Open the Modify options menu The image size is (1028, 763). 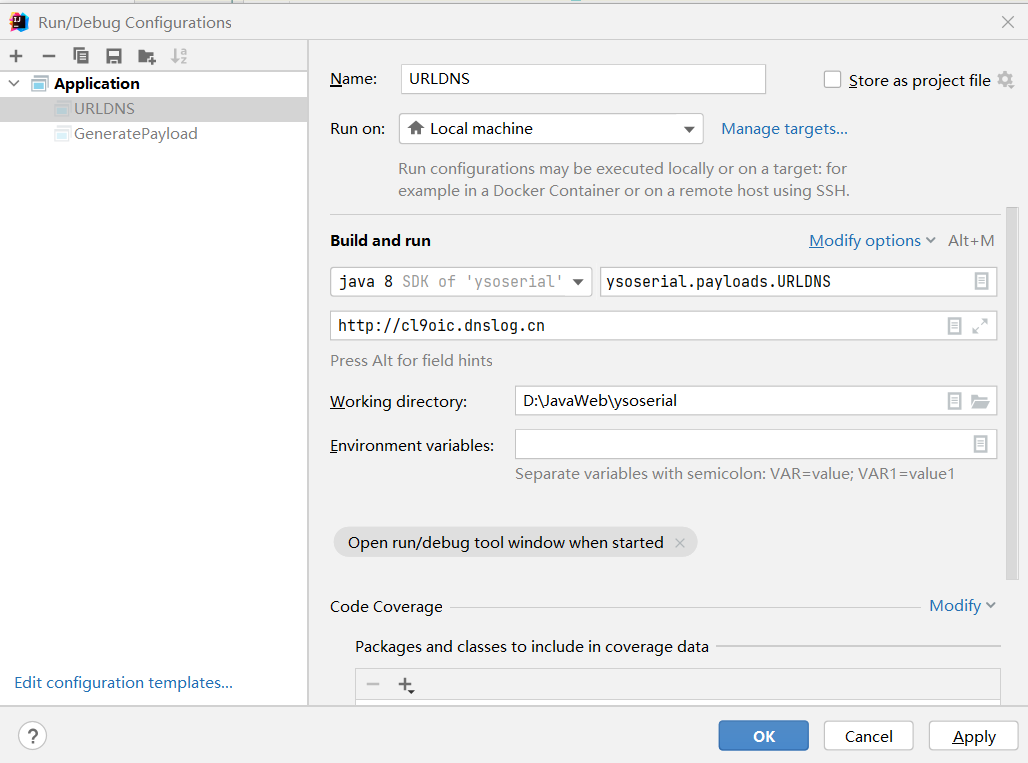tap(871, 241)
